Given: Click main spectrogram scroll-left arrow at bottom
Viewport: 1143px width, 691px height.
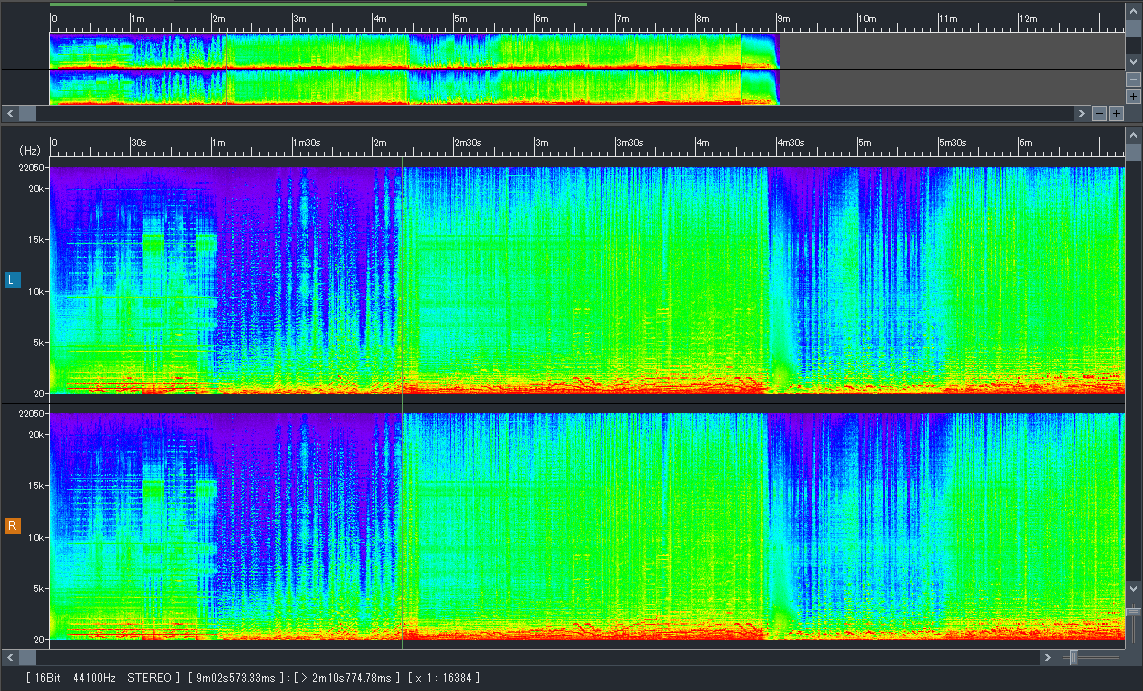Looking at the screenshot, I should (x=9, y=657).
